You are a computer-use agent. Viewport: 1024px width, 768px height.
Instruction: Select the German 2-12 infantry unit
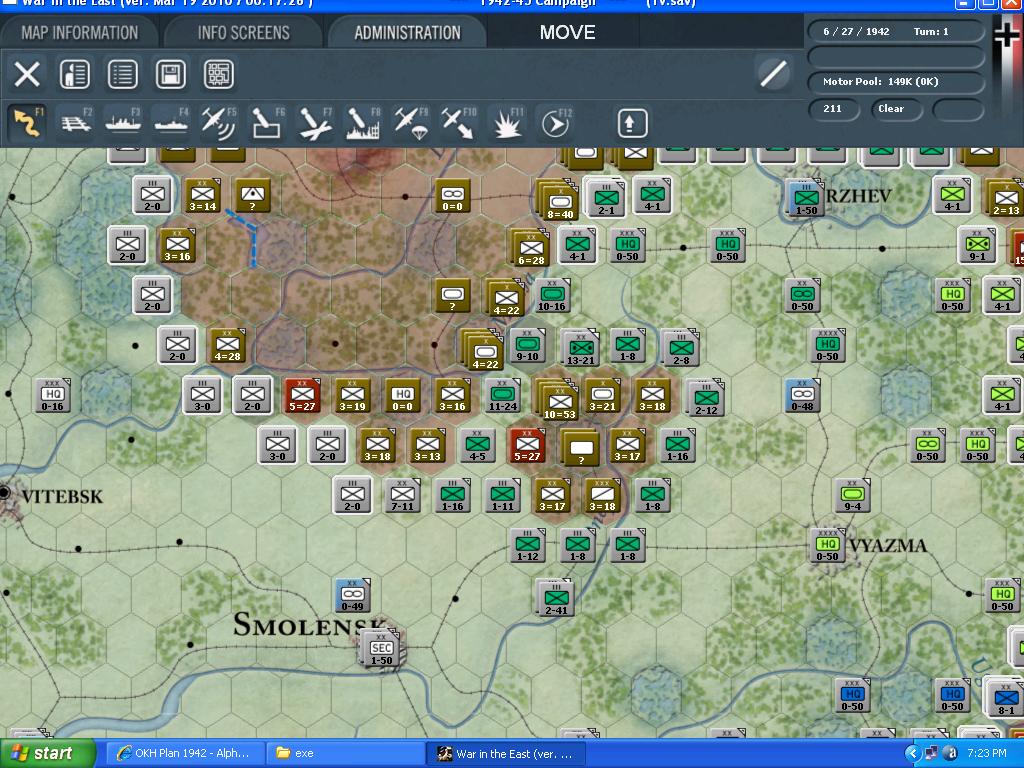pyautogui.click(x=706, y=398)
